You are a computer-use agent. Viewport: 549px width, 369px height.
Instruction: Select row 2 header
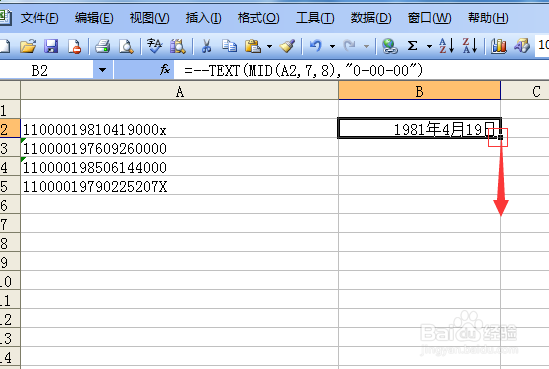tap(10, 129)
